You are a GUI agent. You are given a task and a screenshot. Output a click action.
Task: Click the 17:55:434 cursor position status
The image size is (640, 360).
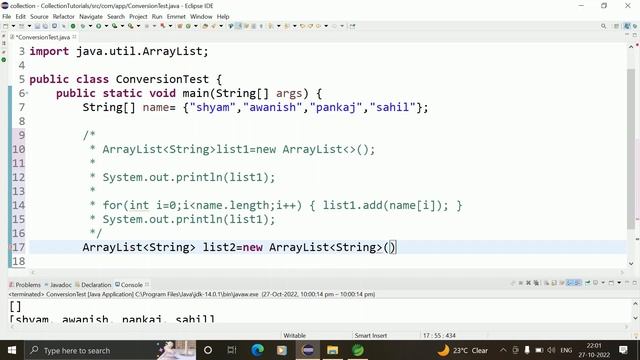tap(439, 335)
